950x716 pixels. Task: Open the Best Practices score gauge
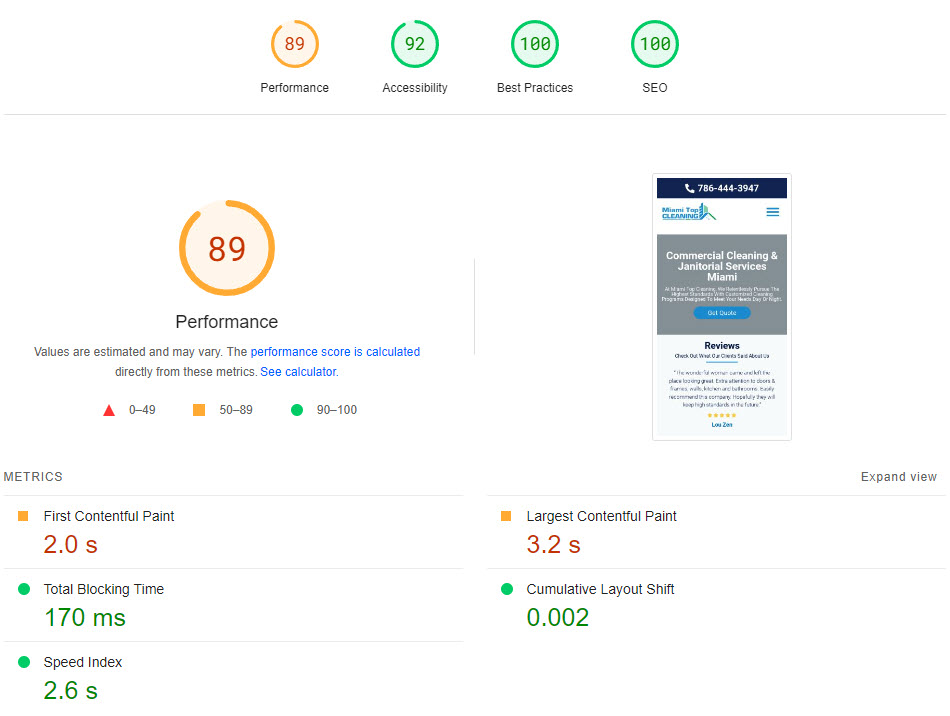(535, 44)
